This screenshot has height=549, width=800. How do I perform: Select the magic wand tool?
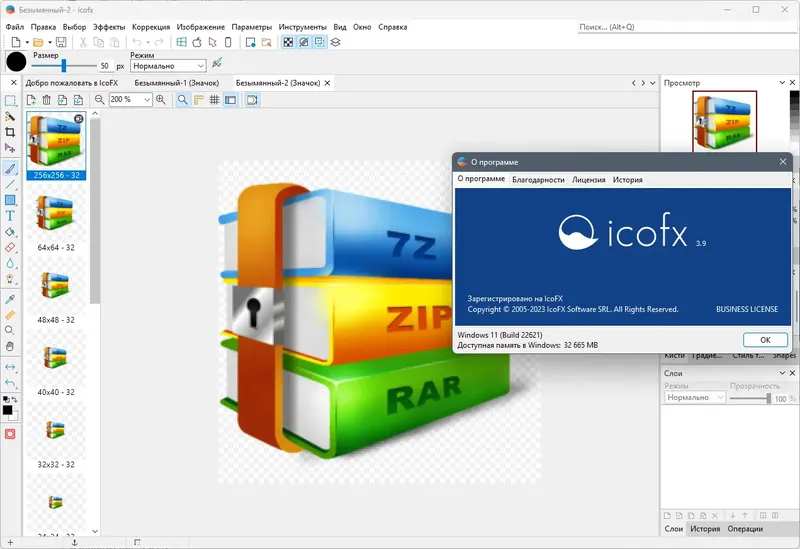tap(10, 116)
